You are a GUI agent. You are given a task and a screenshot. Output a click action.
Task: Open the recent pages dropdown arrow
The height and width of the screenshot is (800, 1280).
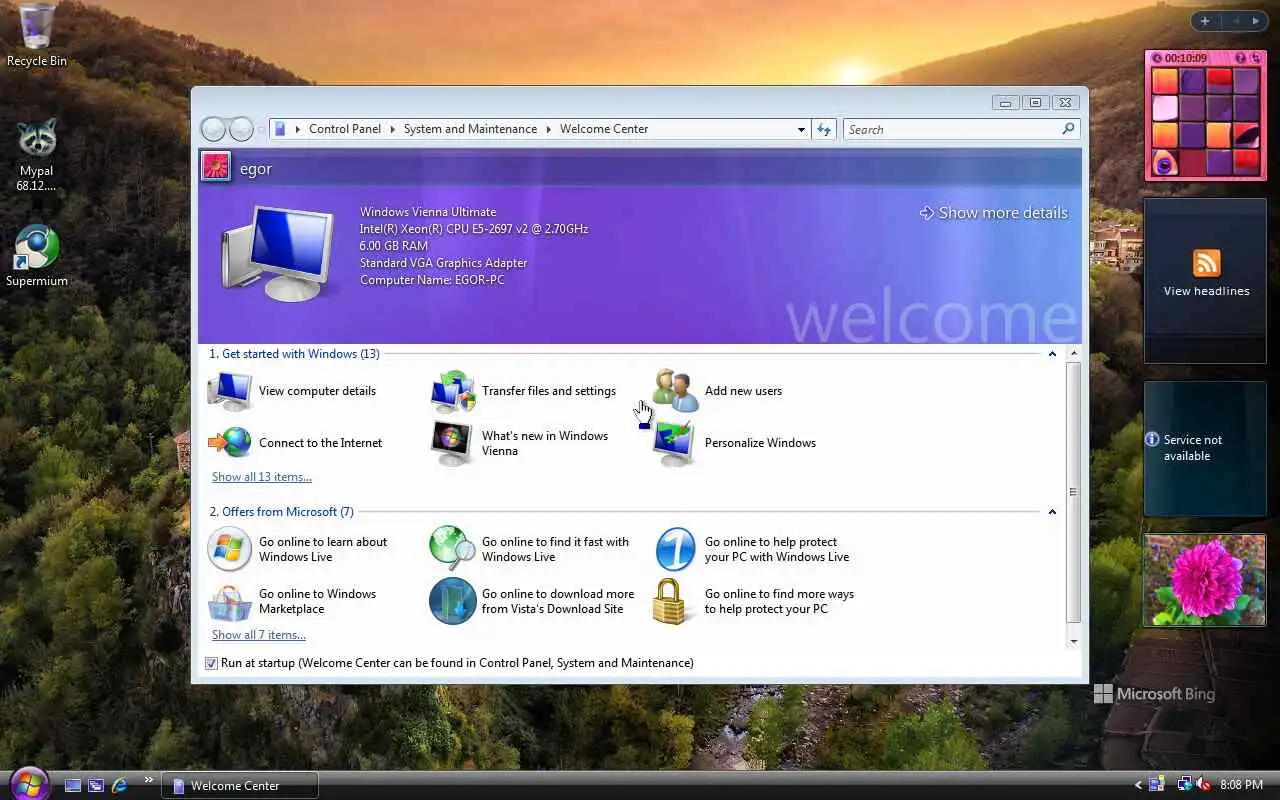tap(262, 129)
